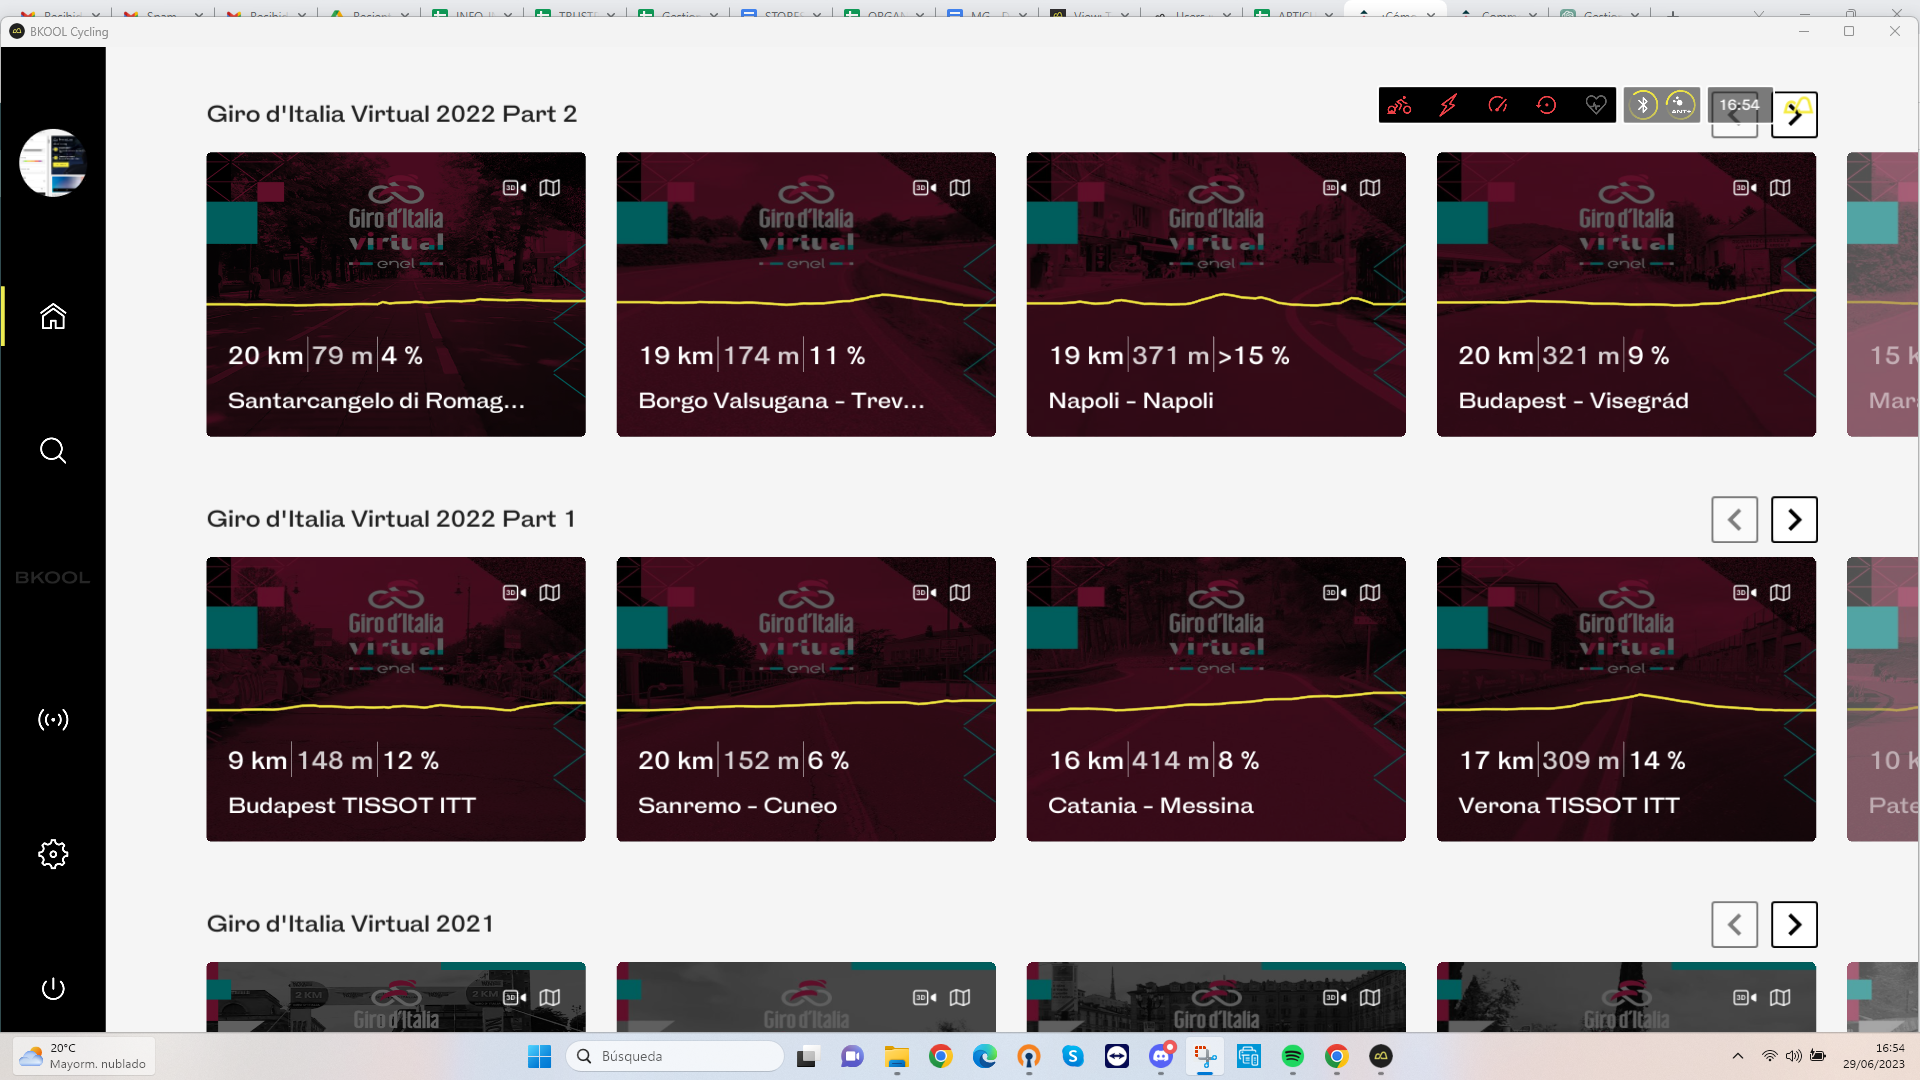Click the cadence rotation sensor icon
Screen dimensions: 1920x1080
(1546, 105)
